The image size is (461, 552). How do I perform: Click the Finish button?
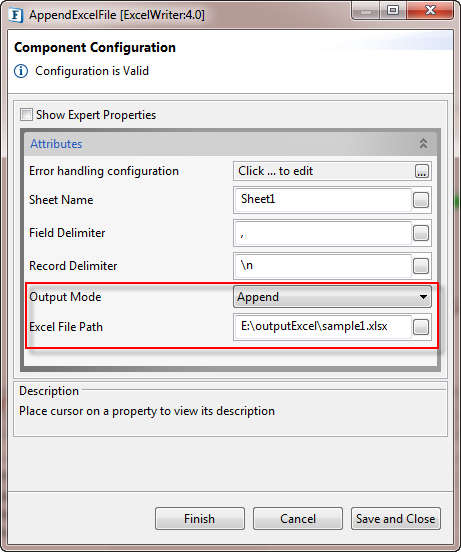pos(200,519)
